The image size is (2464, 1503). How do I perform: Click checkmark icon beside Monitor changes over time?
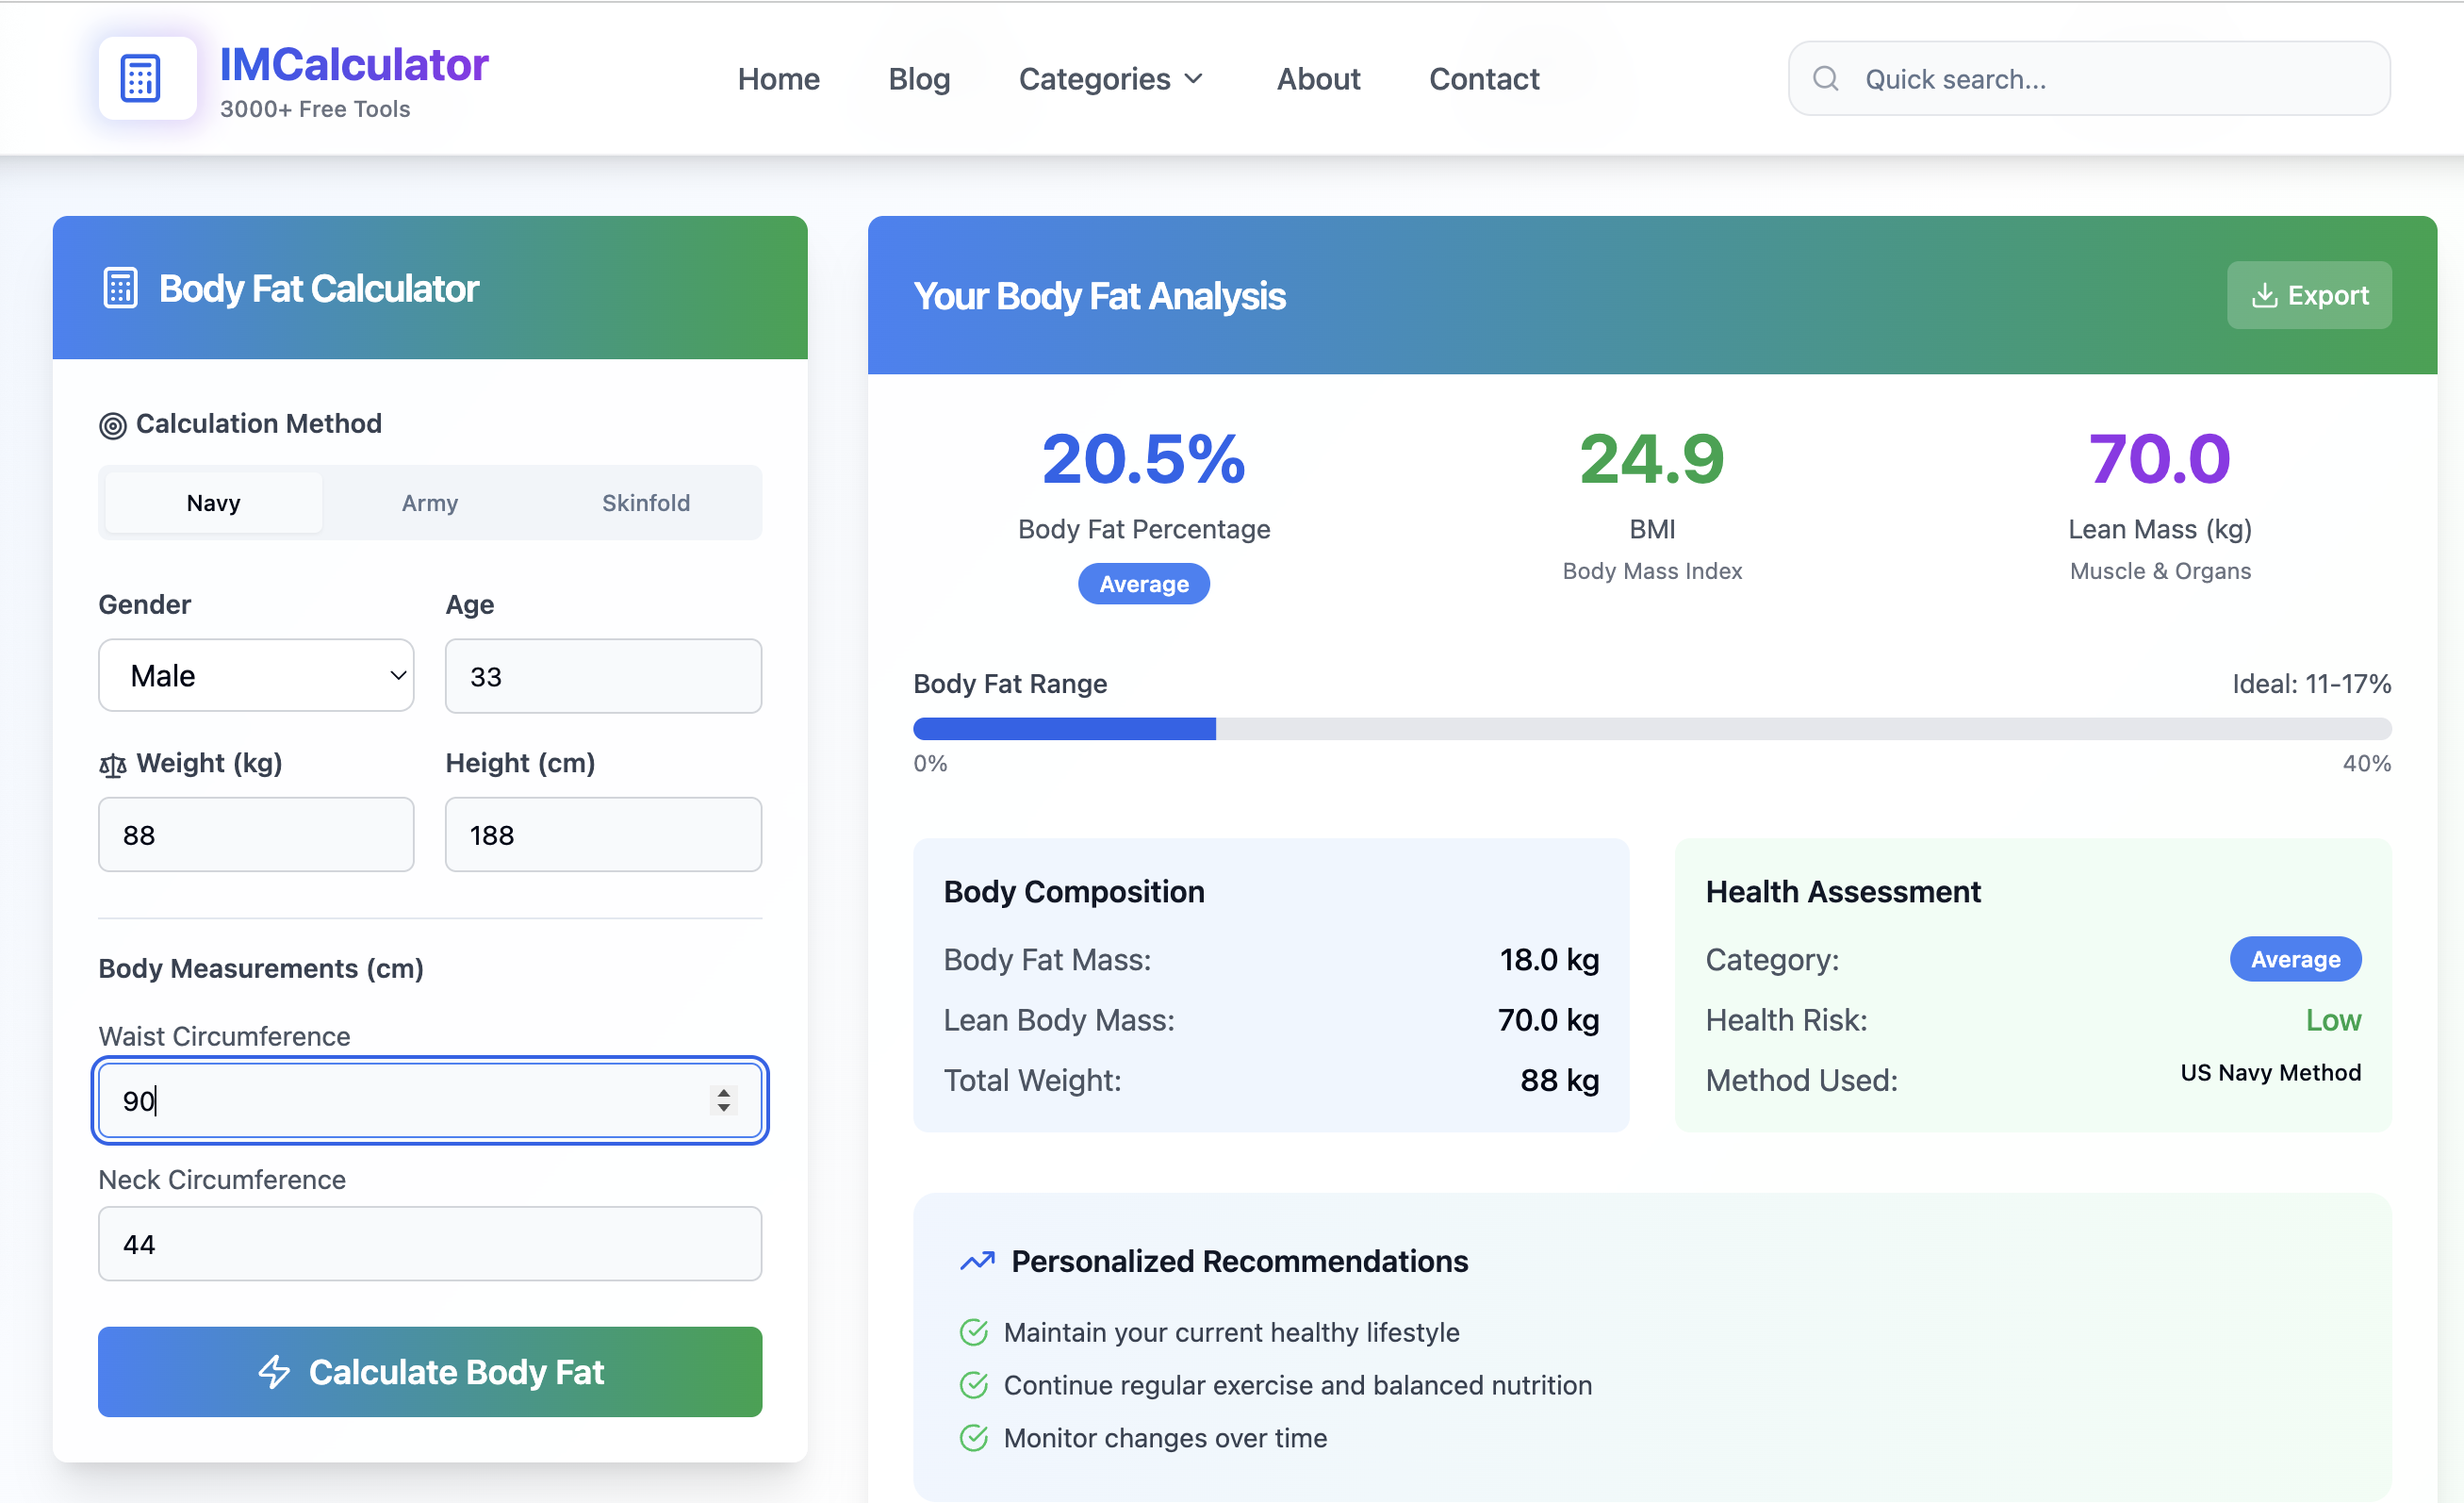974,1438
